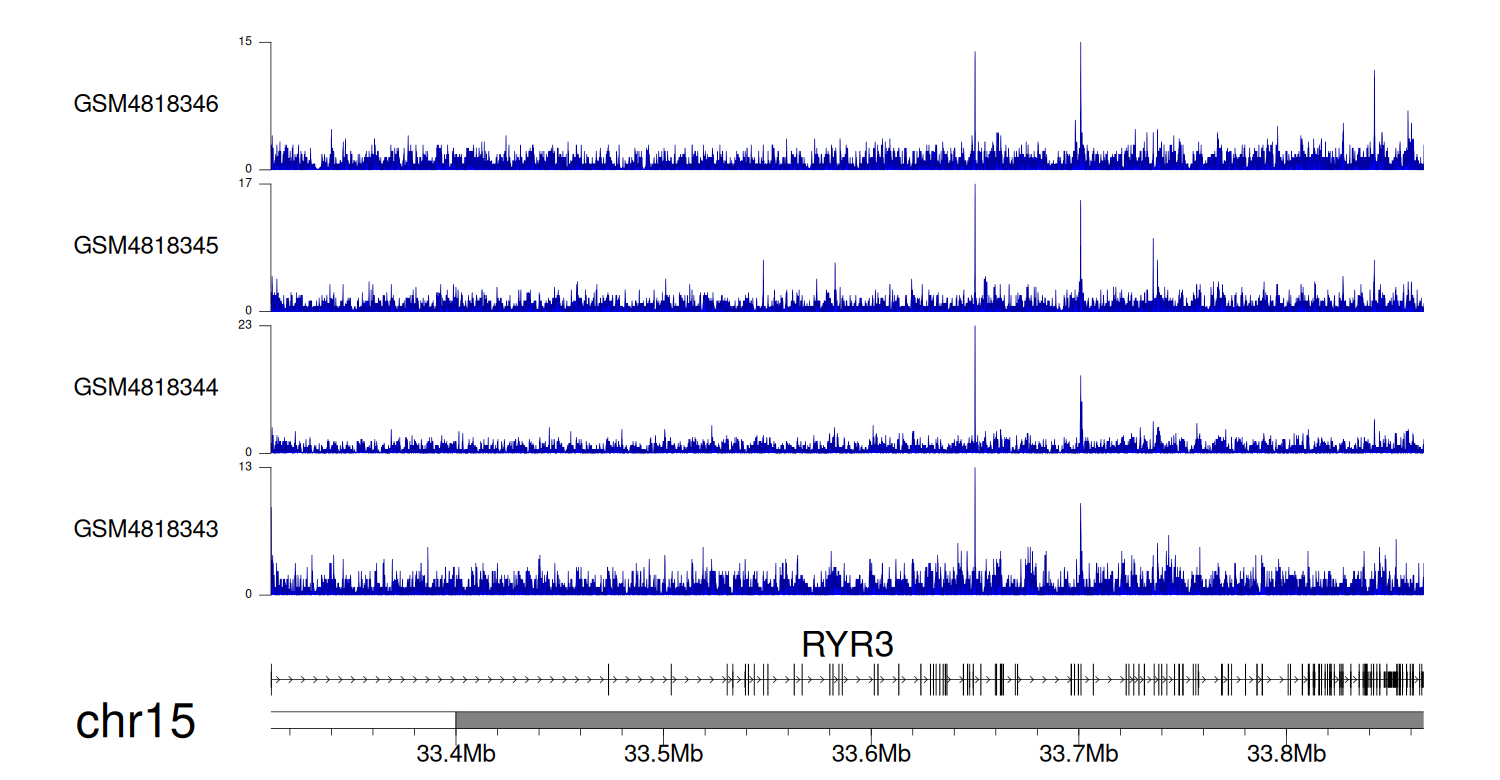The height and width of the screenshot is (780, 1500).
Task: Click the 33.4Mb axis tick label
Action: pos(456,753)
